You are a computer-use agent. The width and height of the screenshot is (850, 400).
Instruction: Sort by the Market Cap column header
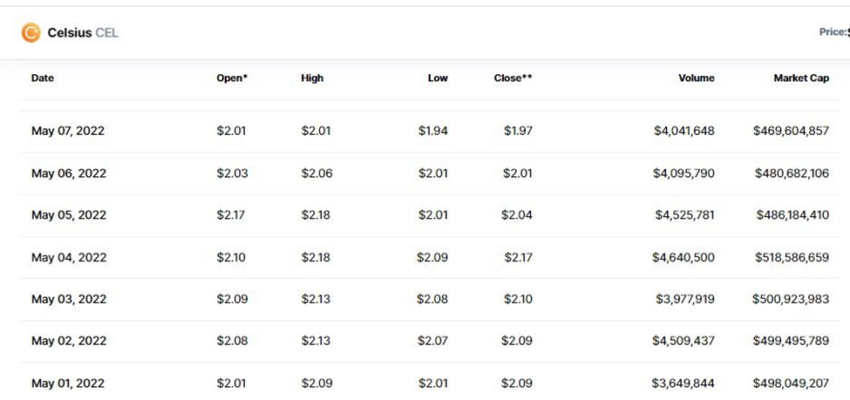(x=801, y=78)
